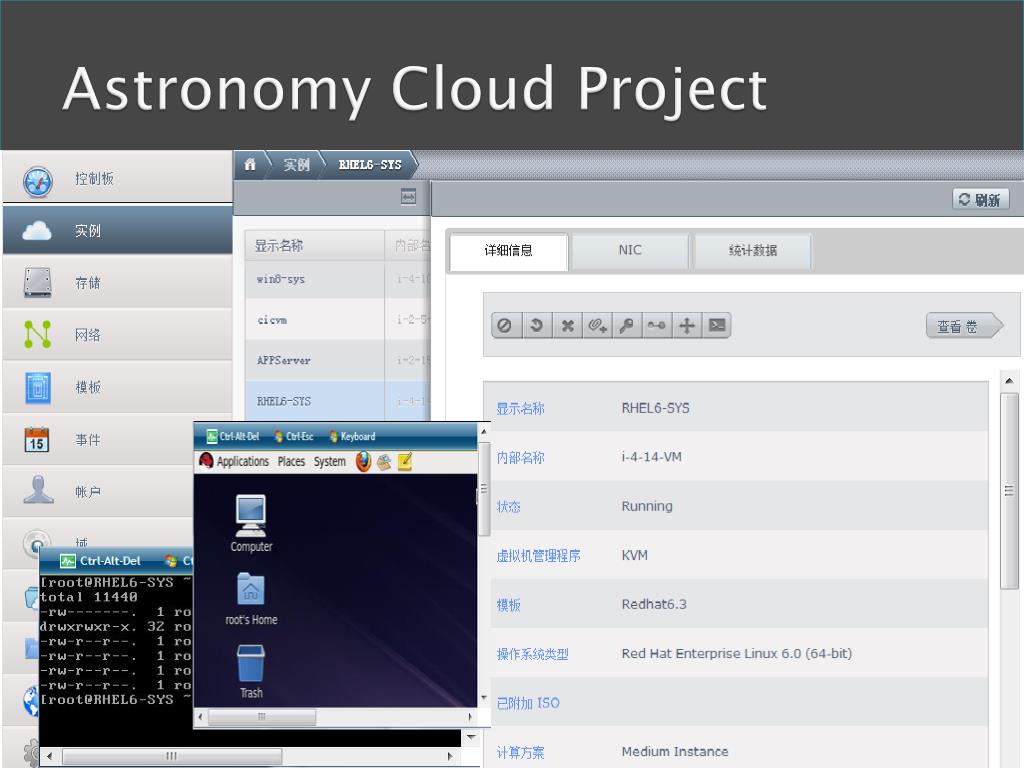The width and height of the screenshot is (1024, 768).
Task: Switch to the 详细信息 tab
Action: [508, 251]
